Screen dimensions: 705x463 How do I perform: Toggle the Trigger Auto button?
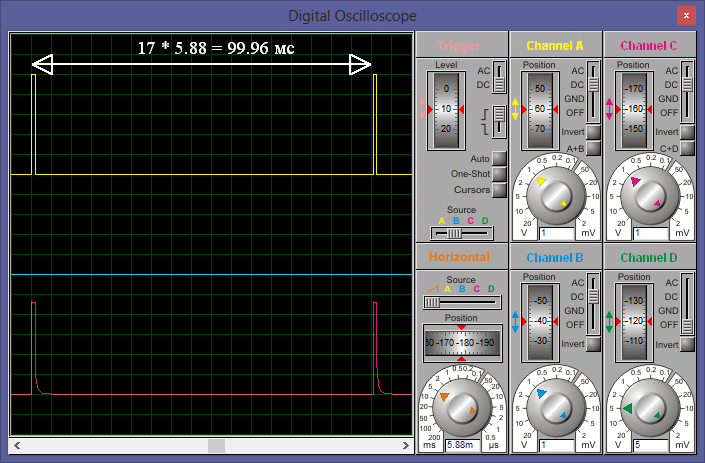point(499,159)
